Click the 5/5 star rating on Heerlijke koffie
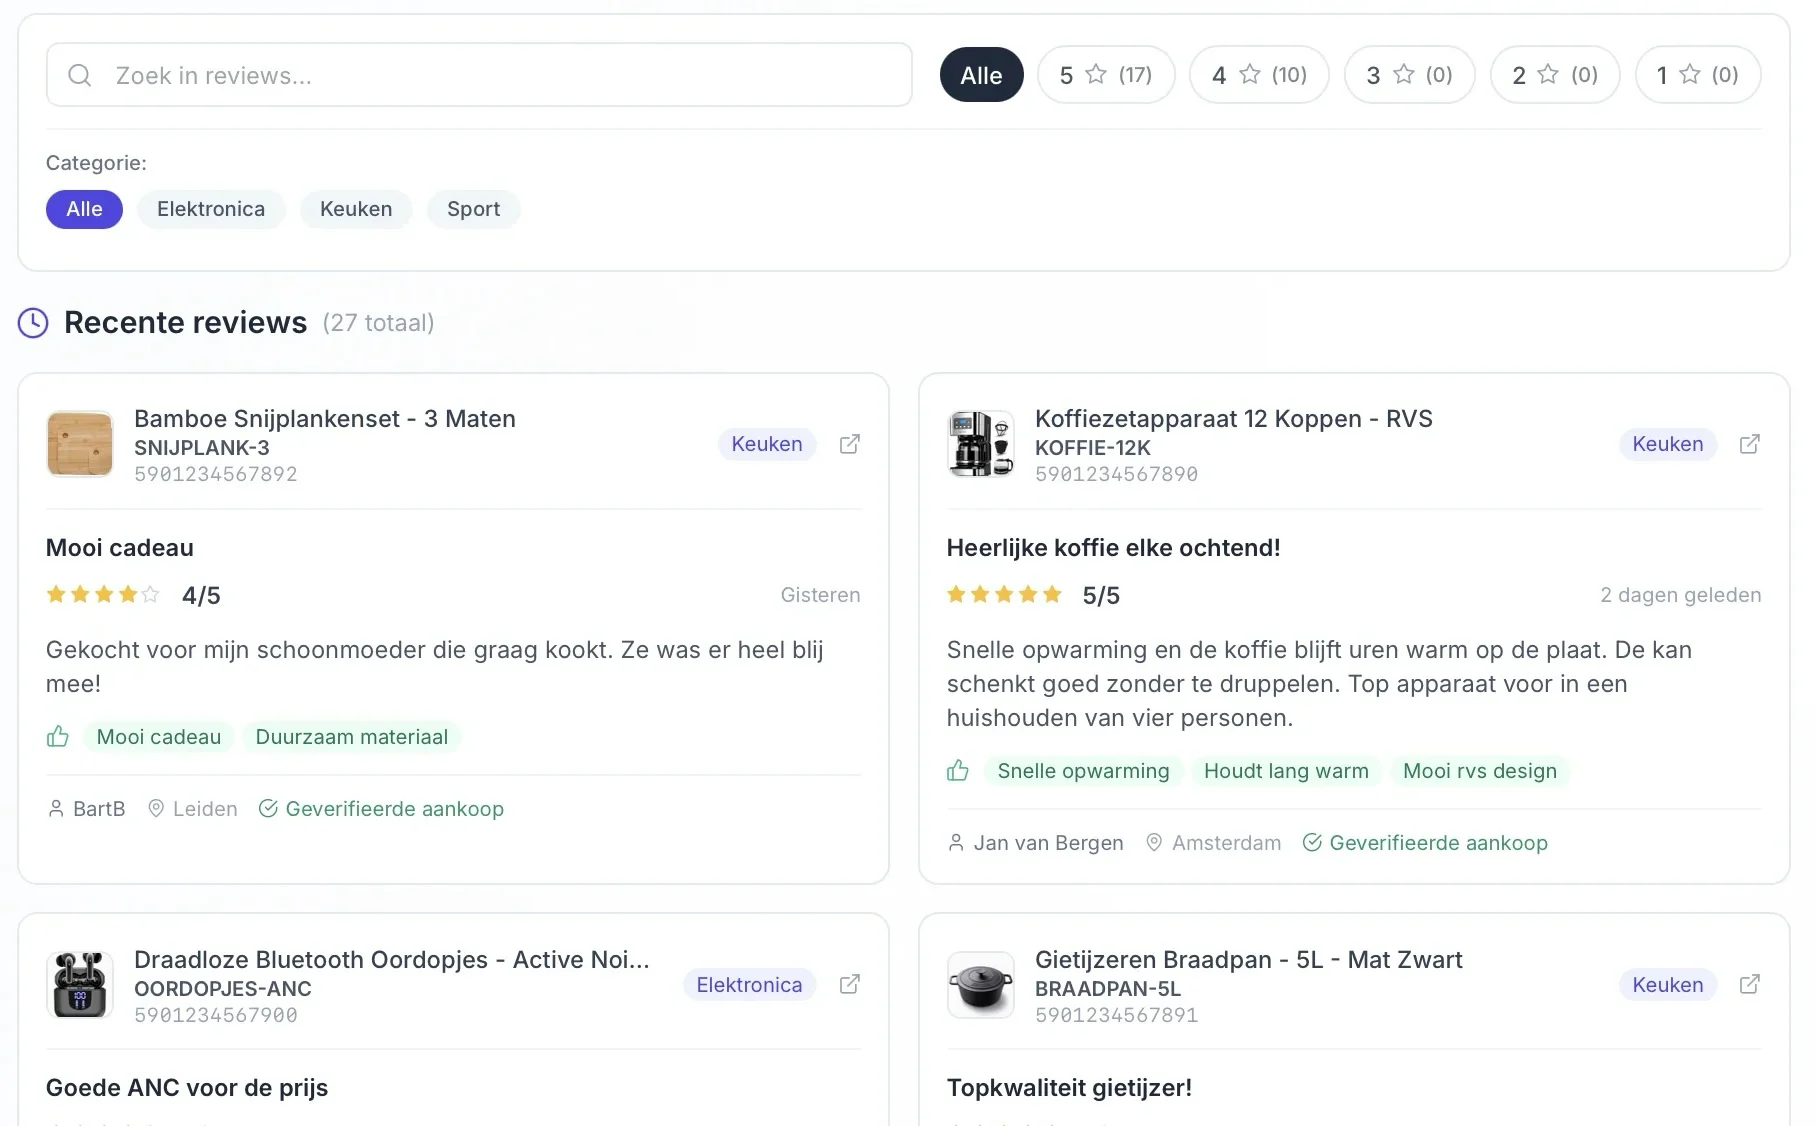Viewport: 1816px width, 1126px height. point(1033,595)
